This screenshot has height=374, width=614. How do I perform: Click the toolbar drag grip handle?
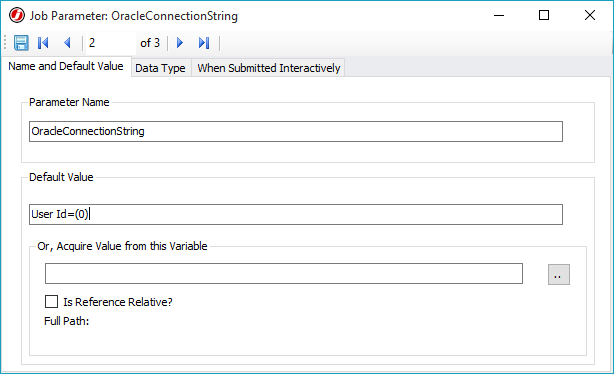[x=5, y=43]
